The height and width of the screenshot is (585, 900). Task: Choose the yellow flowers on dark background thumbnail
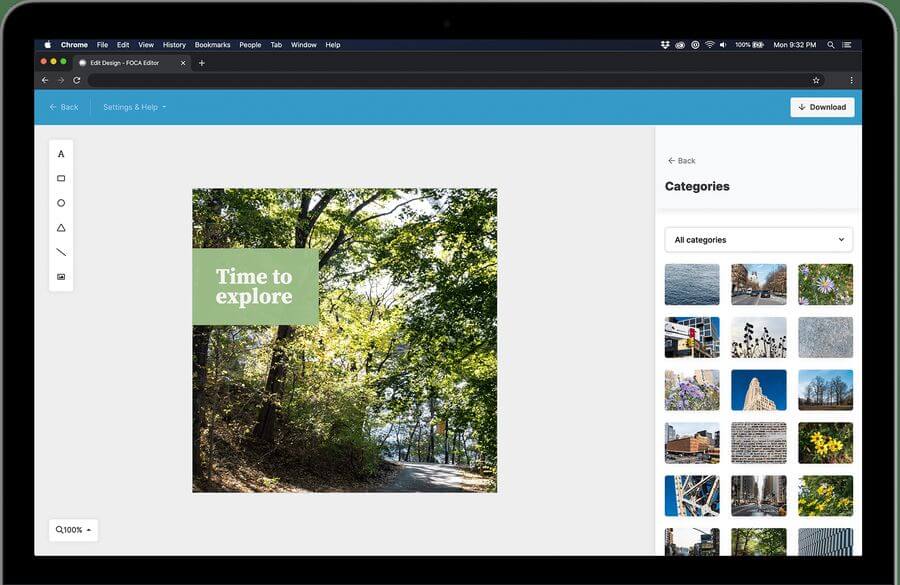[825, 443]
